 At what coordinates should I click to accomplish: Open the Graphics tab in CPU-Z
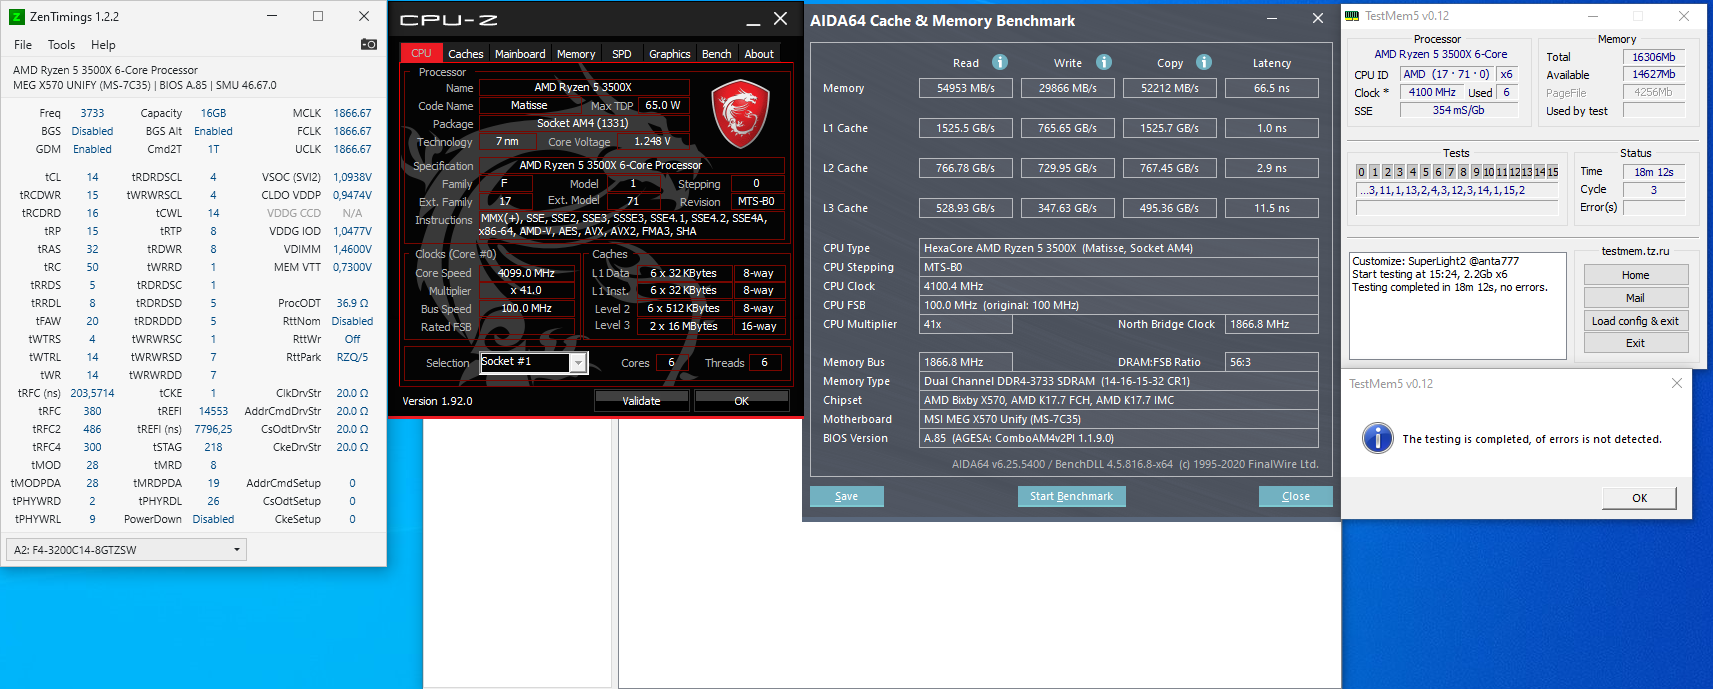(669, 54)
